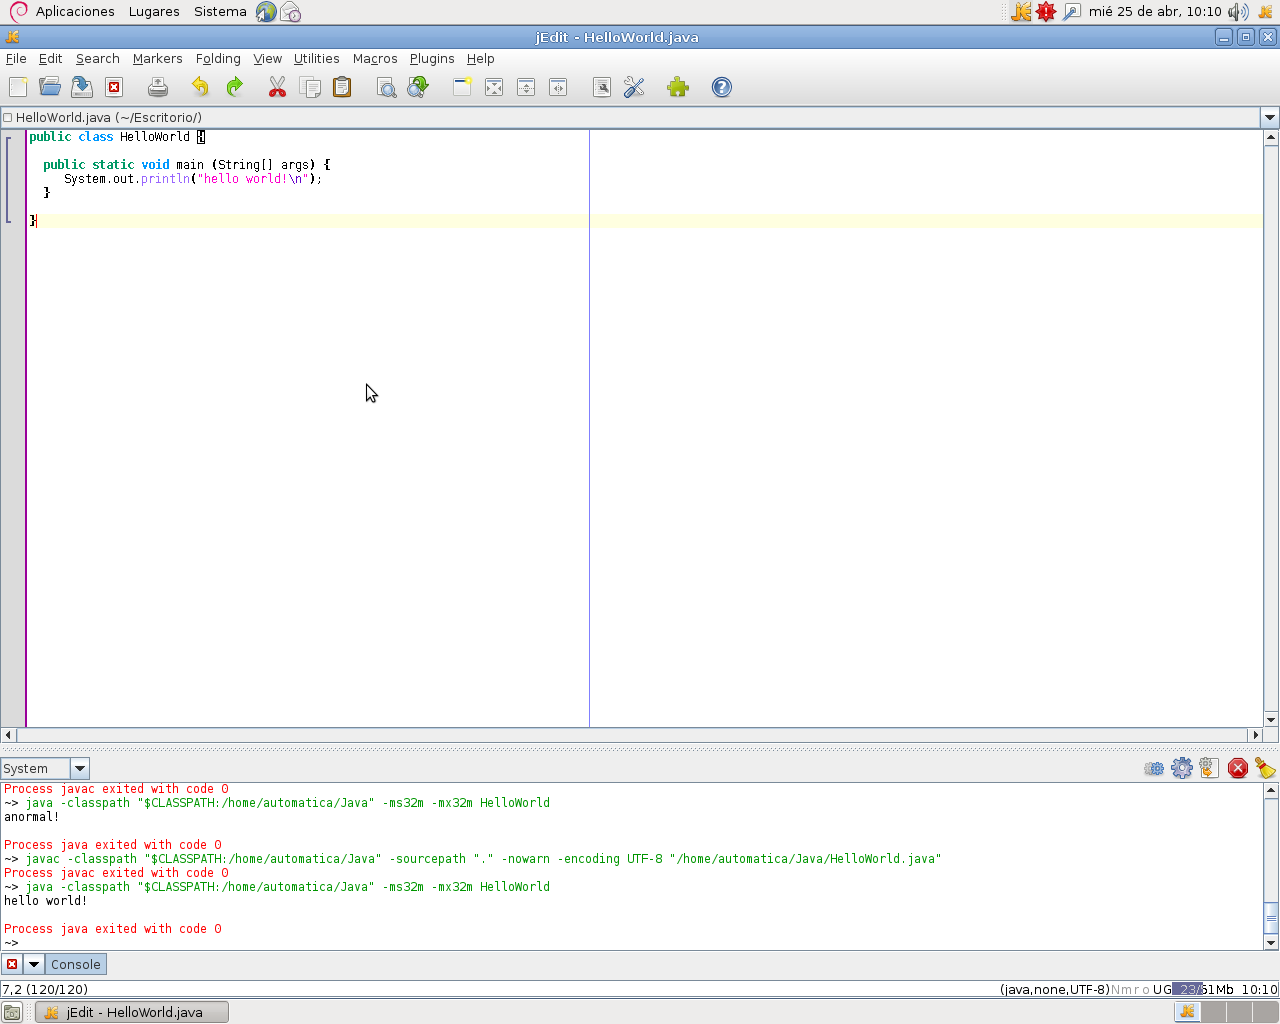Open a file using the folder icon
1280x1024 pixels.
click(50, 87)
